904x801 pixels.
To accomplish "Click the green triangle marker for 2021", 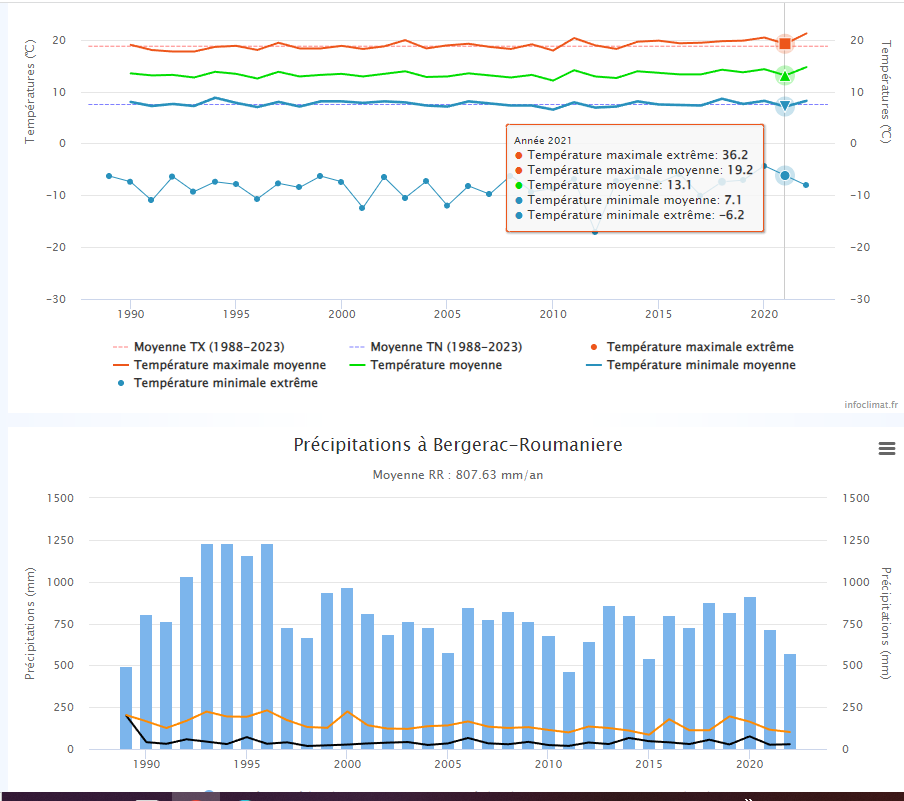I will (x=785, y=76).
